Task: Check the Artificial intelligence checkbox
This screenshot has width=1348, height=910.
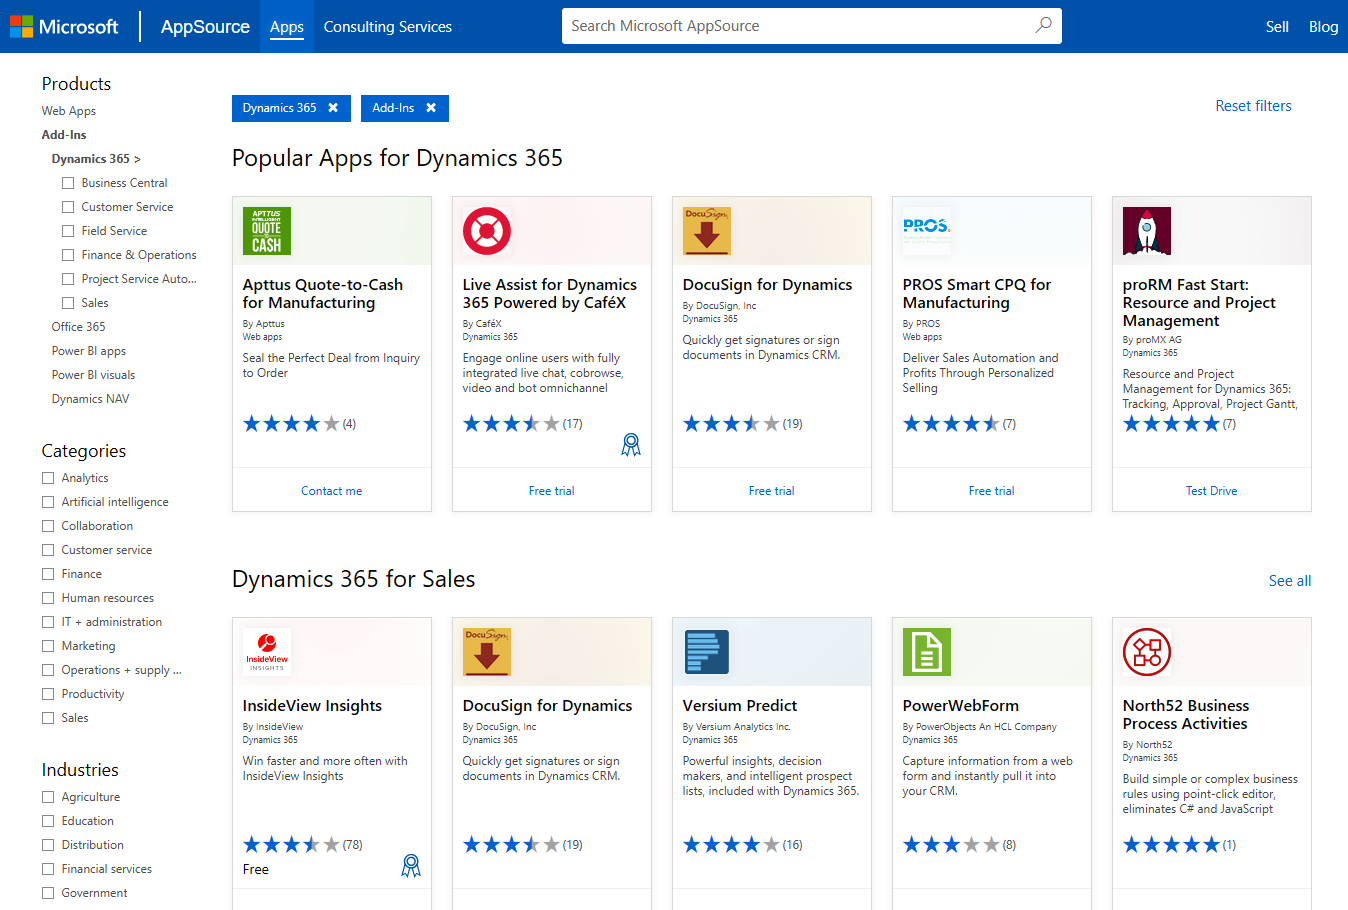Action: [x=48, y=502]
